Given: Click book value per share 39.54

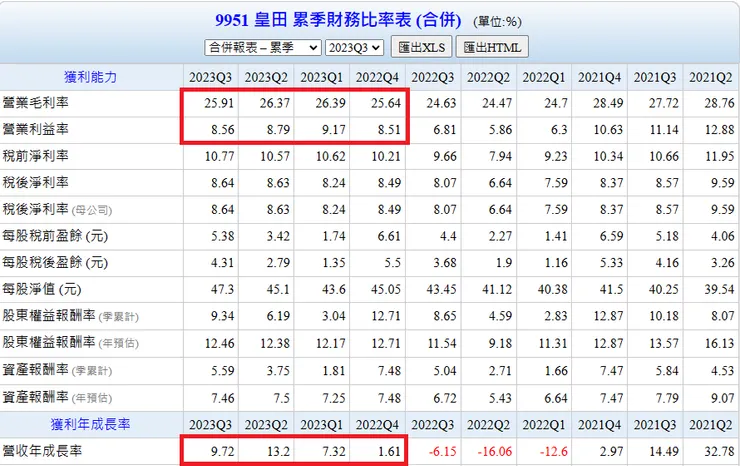Looking at the screenshot, I should click(x=720, y=289).
